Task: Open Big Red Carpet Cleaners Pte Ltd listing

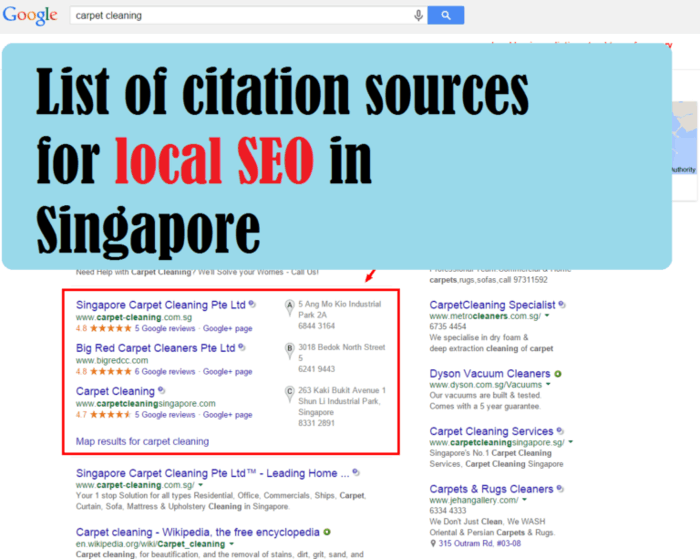Action: tap(155, 348)
